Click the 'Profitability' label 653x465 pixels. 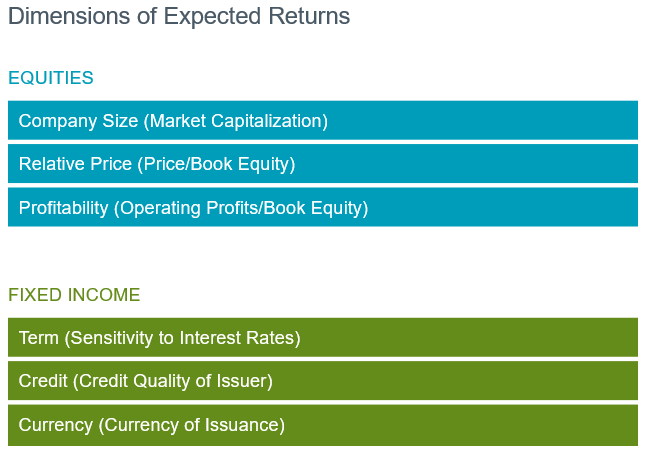point(63,208)
